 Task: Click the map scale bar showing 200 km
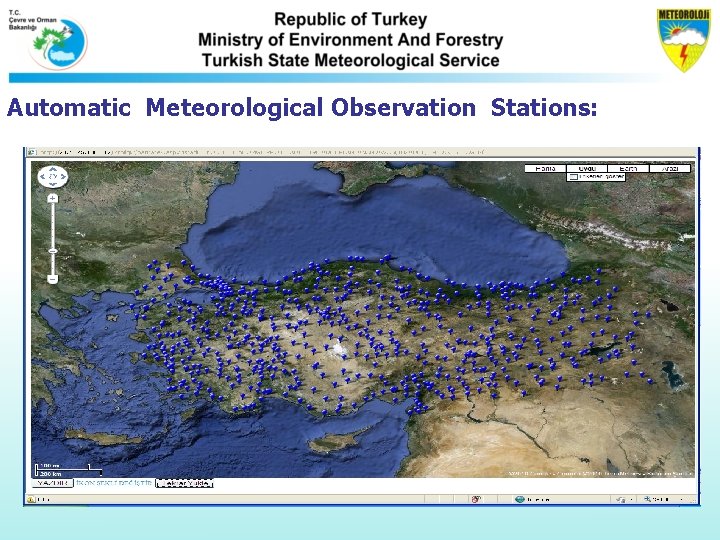coord(68,470)
